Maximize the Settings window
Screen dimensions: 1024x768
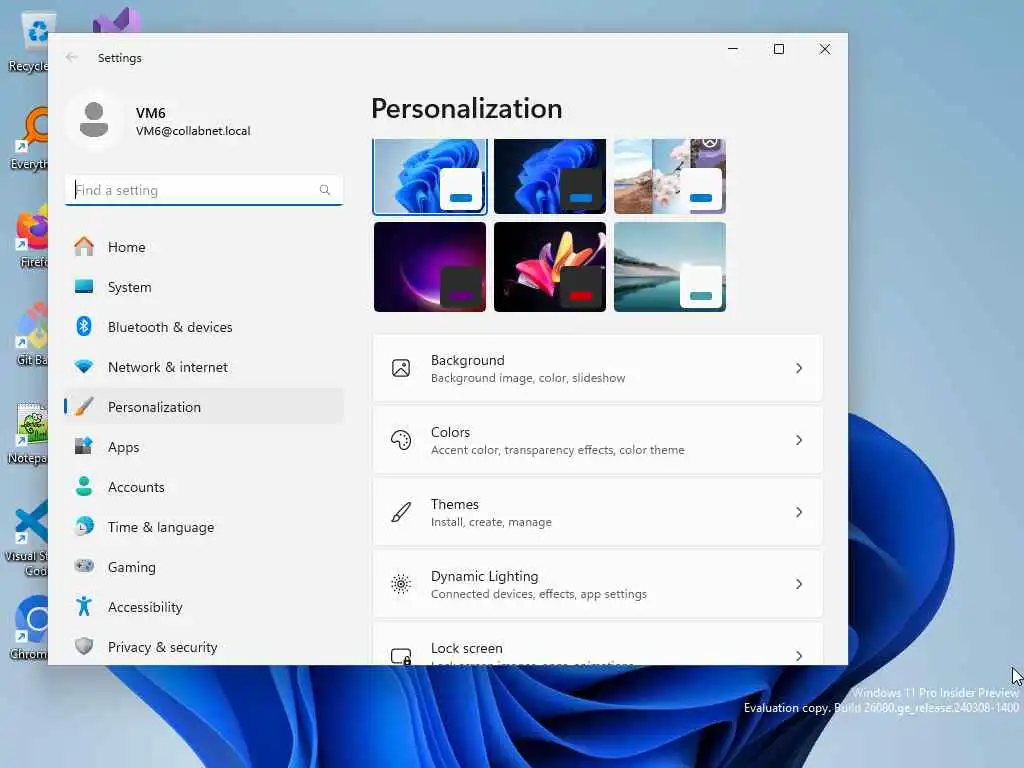[x=778, y=49]
